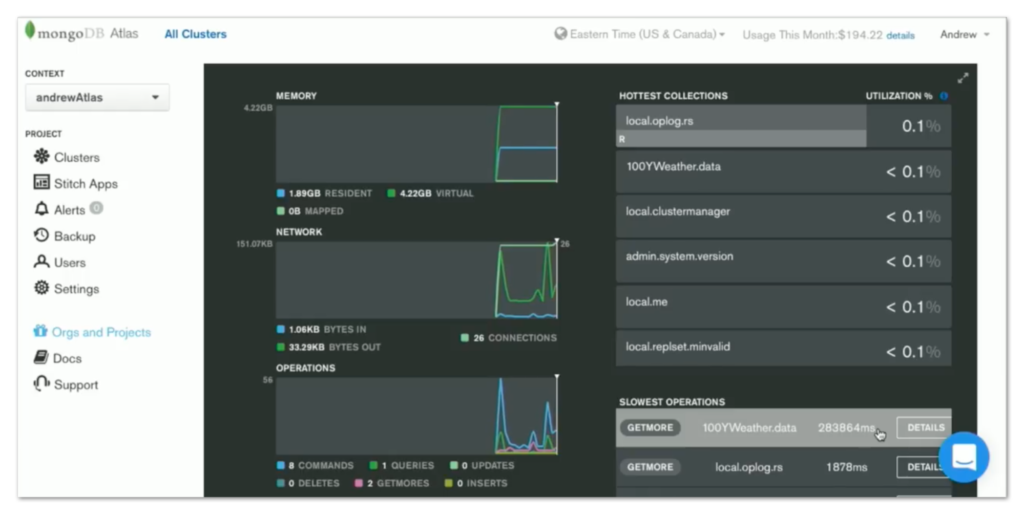Click the Utilization % info icon
Screen dimensions: 1024x517
944,96
